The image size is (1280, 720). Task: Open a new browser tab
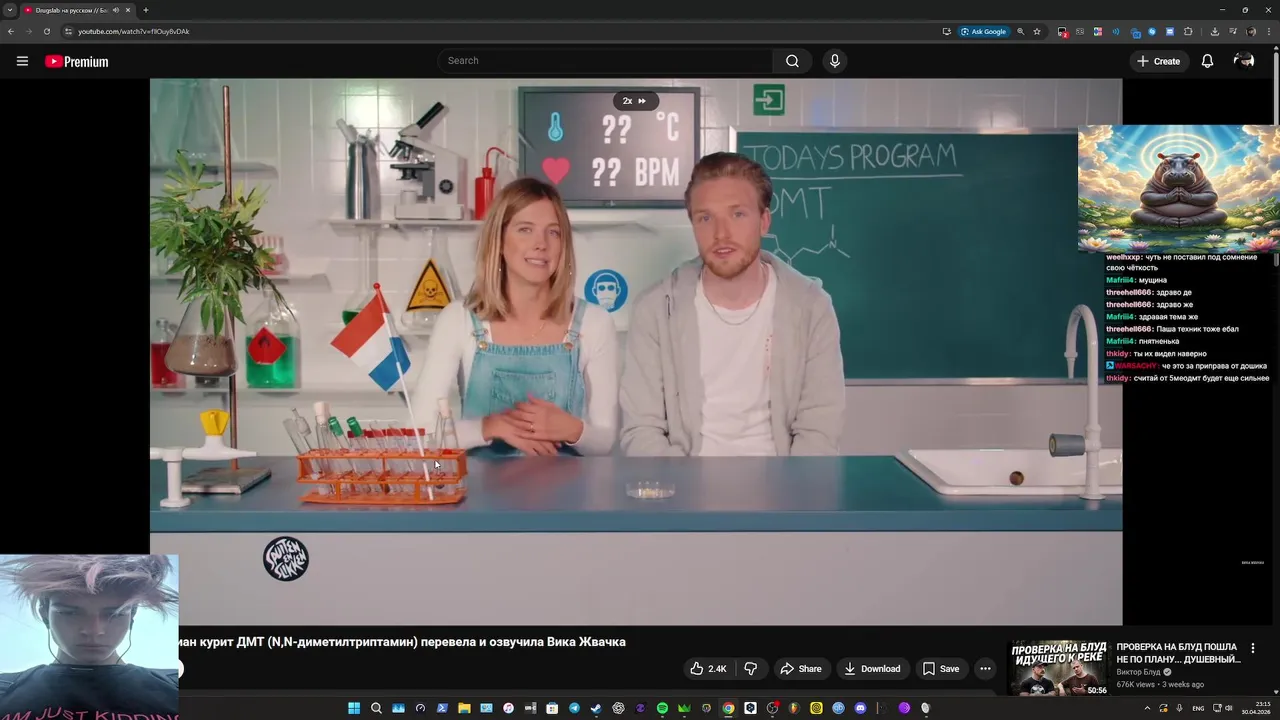[146, 10]
